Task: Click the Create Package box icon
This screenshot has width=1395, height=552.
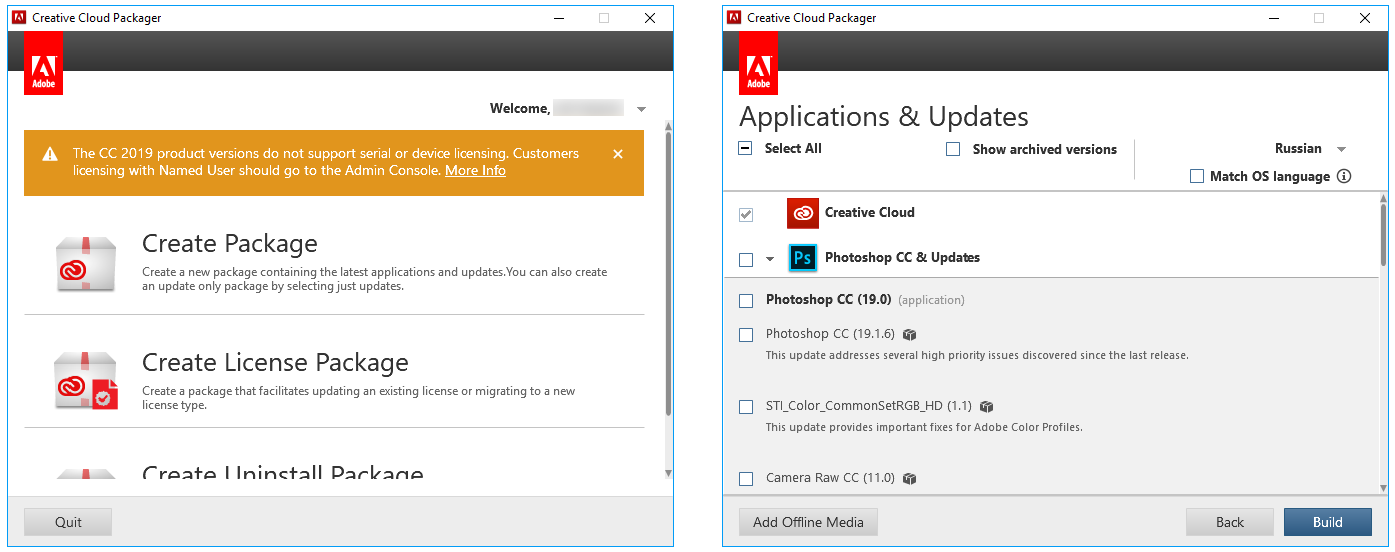Action: [85, 263]
